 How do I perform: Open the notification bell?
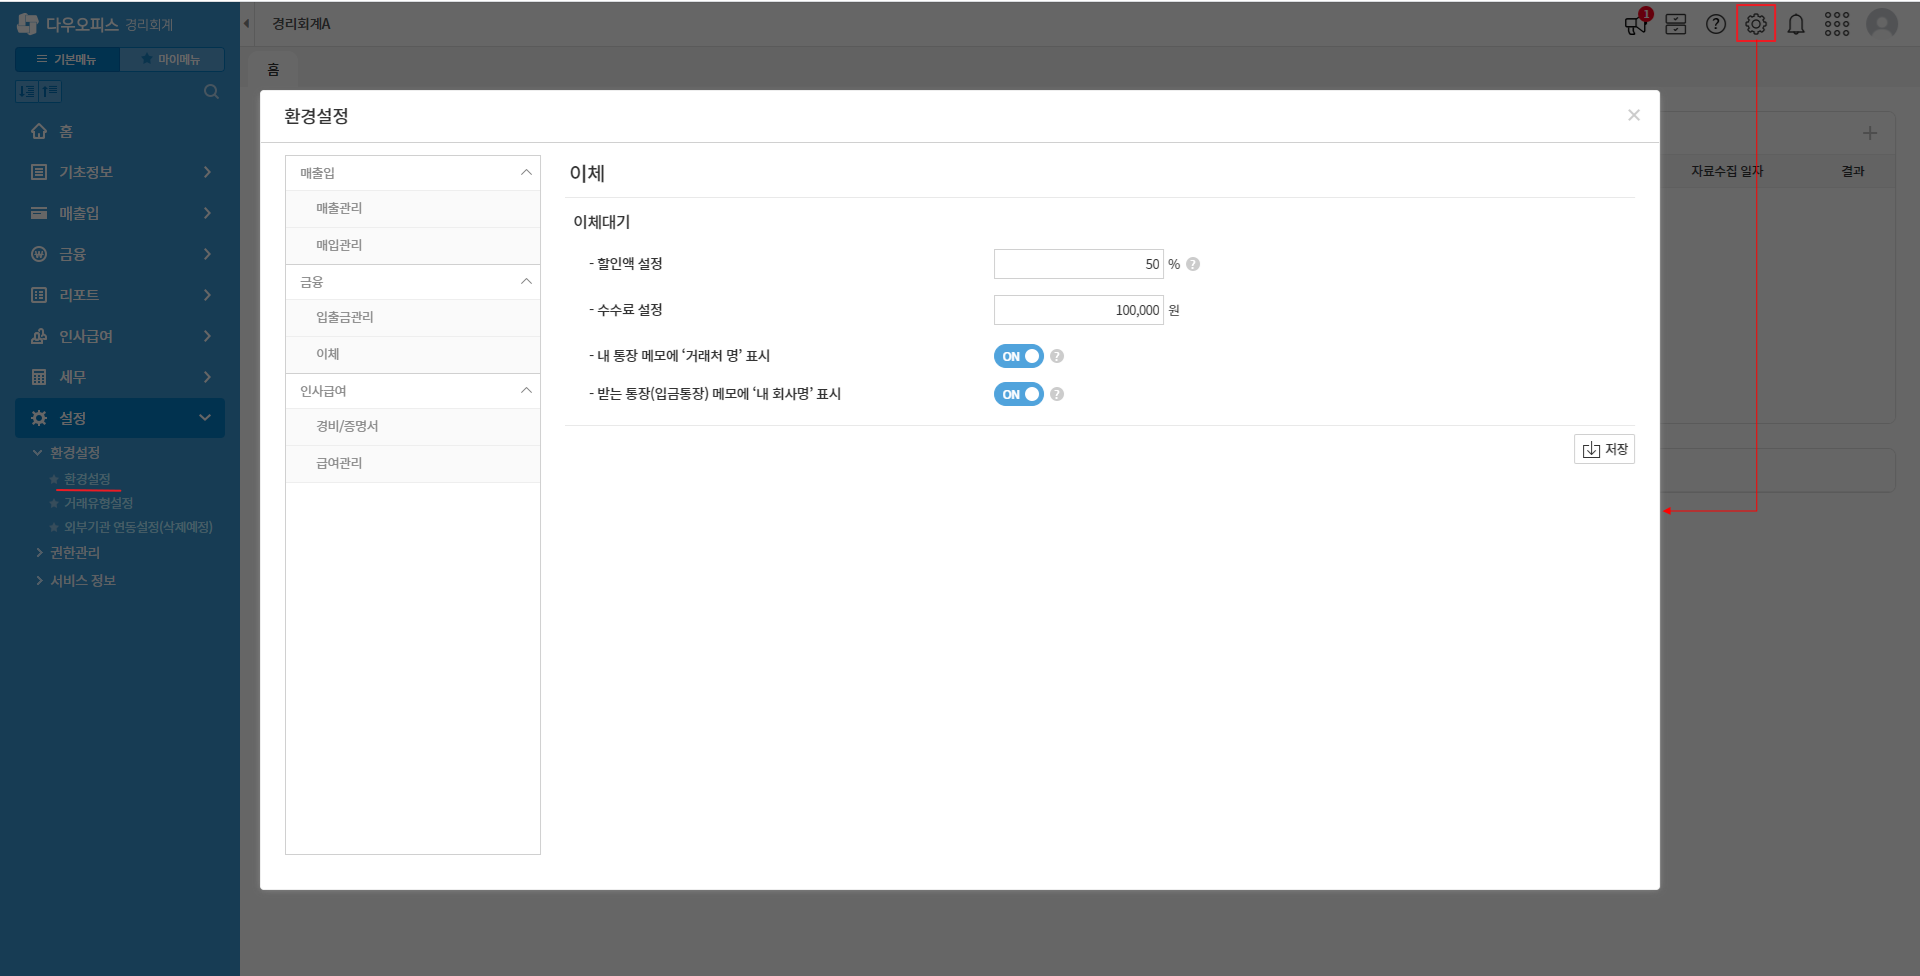1796,24
